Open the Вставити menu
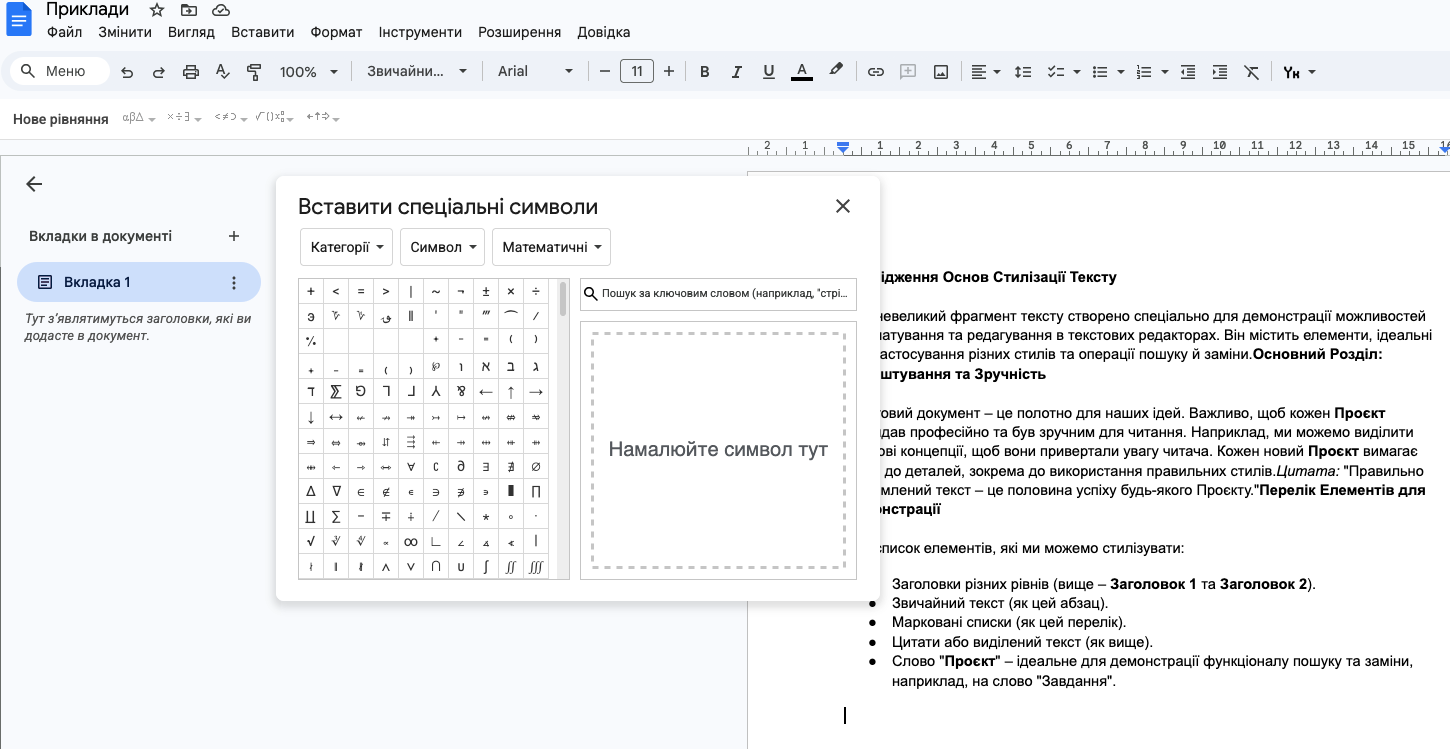The height and width of the screenshot is (749, 1450). pyautogui.click(x=262, y=32)
